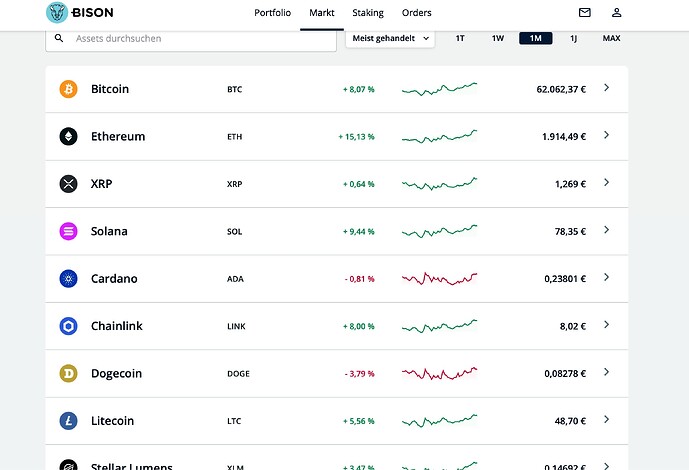This screenshot has height=470, width=689.
Task: Click the Solana coin icon
Action: click(x=69, y=231)
